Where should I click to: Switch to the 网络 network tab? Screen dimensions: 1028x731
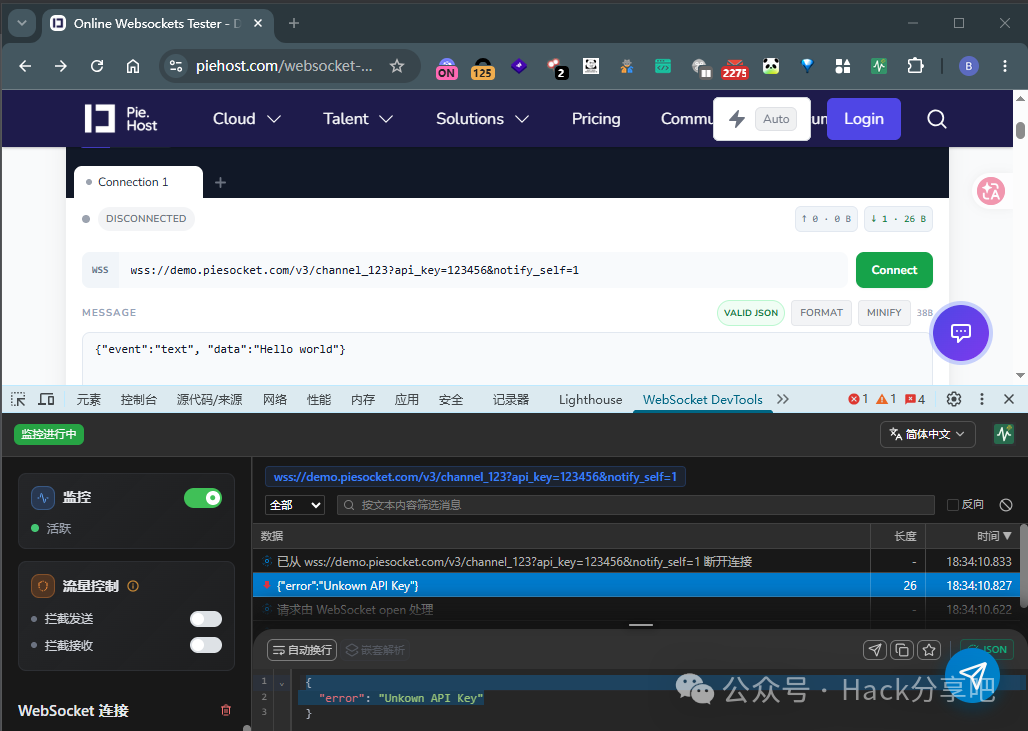pyautogui.click(x=275, y=399)
